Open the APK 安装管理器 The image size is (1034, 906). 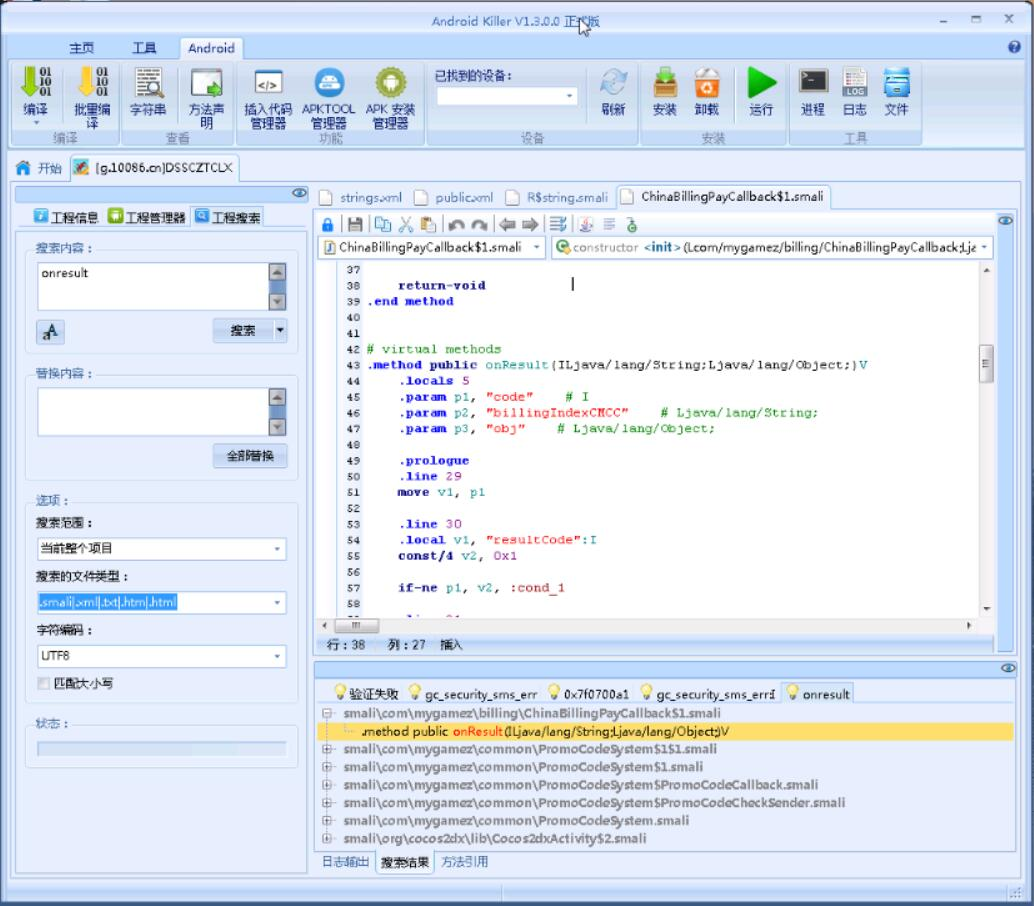390,97
